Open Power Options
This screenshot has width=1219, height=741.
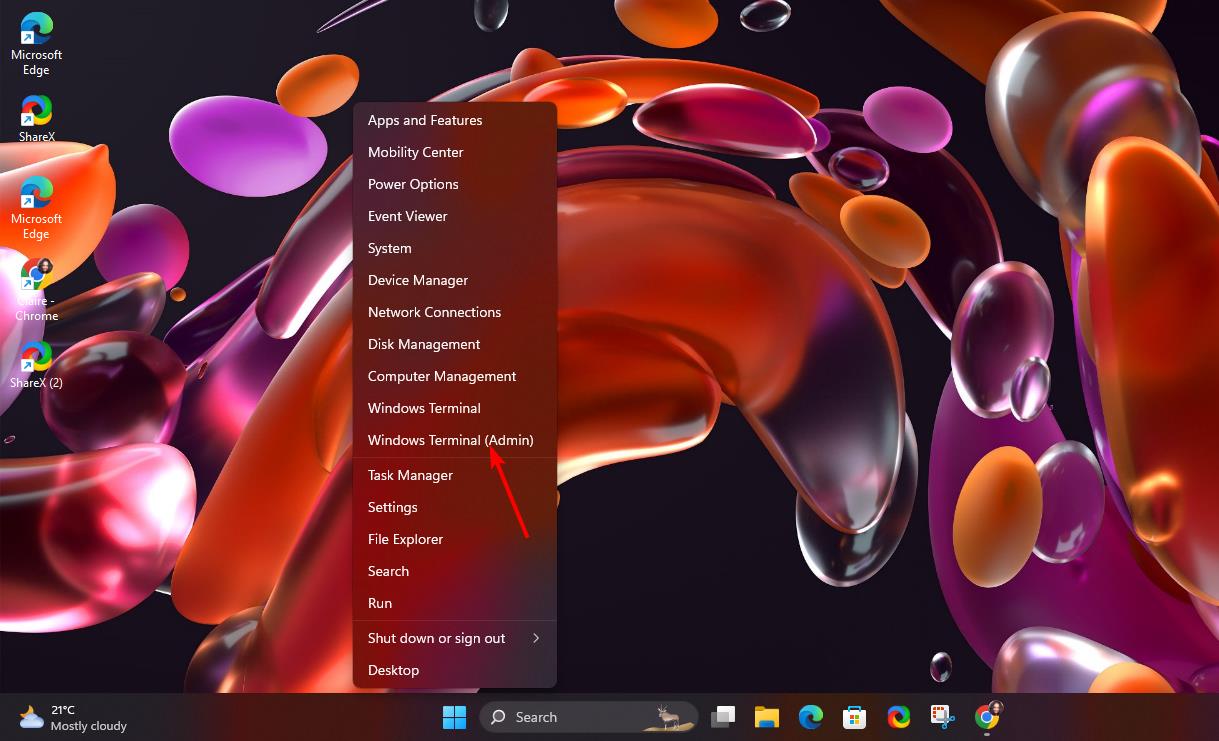point(455,184)
